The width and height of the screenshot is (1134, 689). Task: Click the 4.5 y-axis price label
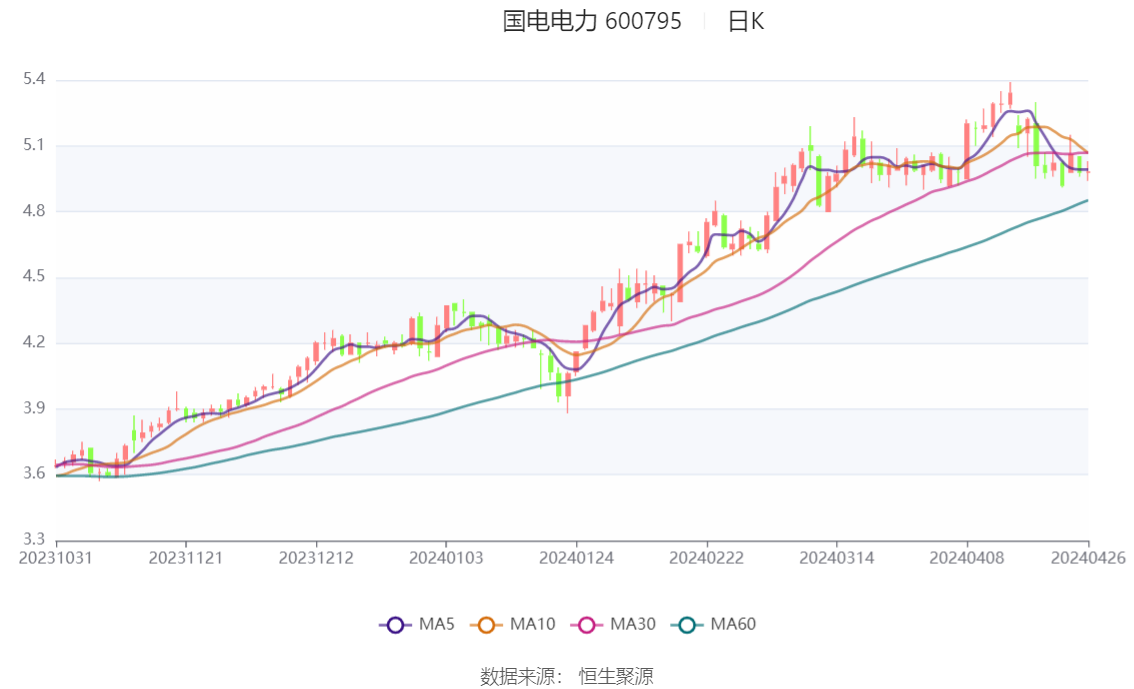[34, 276]
